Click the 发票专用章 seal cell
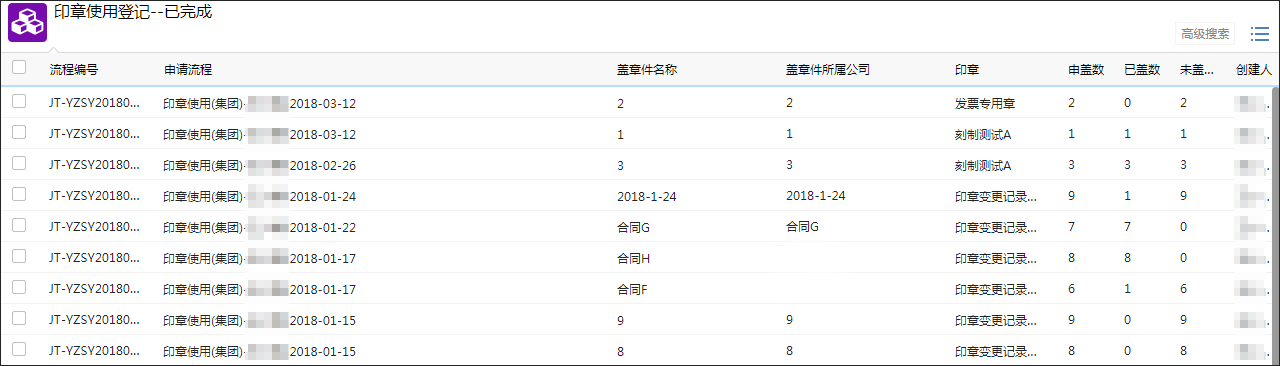 tap(985, 104)
